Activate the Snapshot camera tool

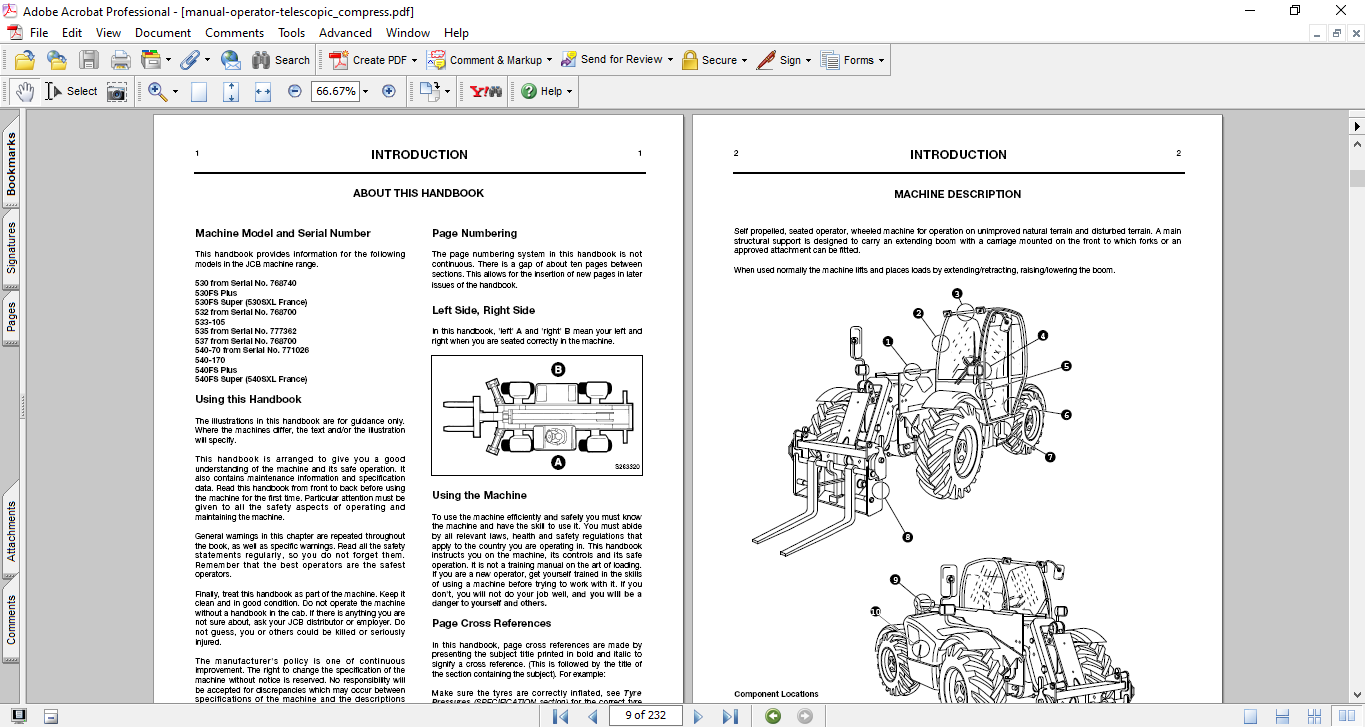[117, 91]
